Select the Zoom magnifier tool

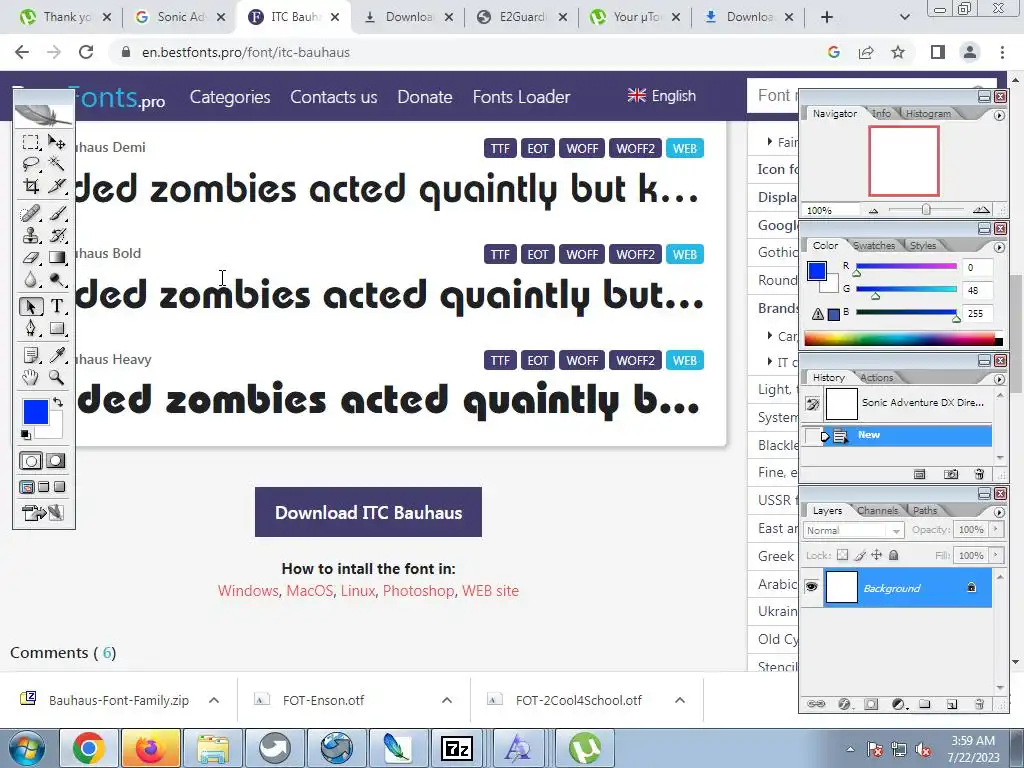pyautogui.click(x=57, y=377)
